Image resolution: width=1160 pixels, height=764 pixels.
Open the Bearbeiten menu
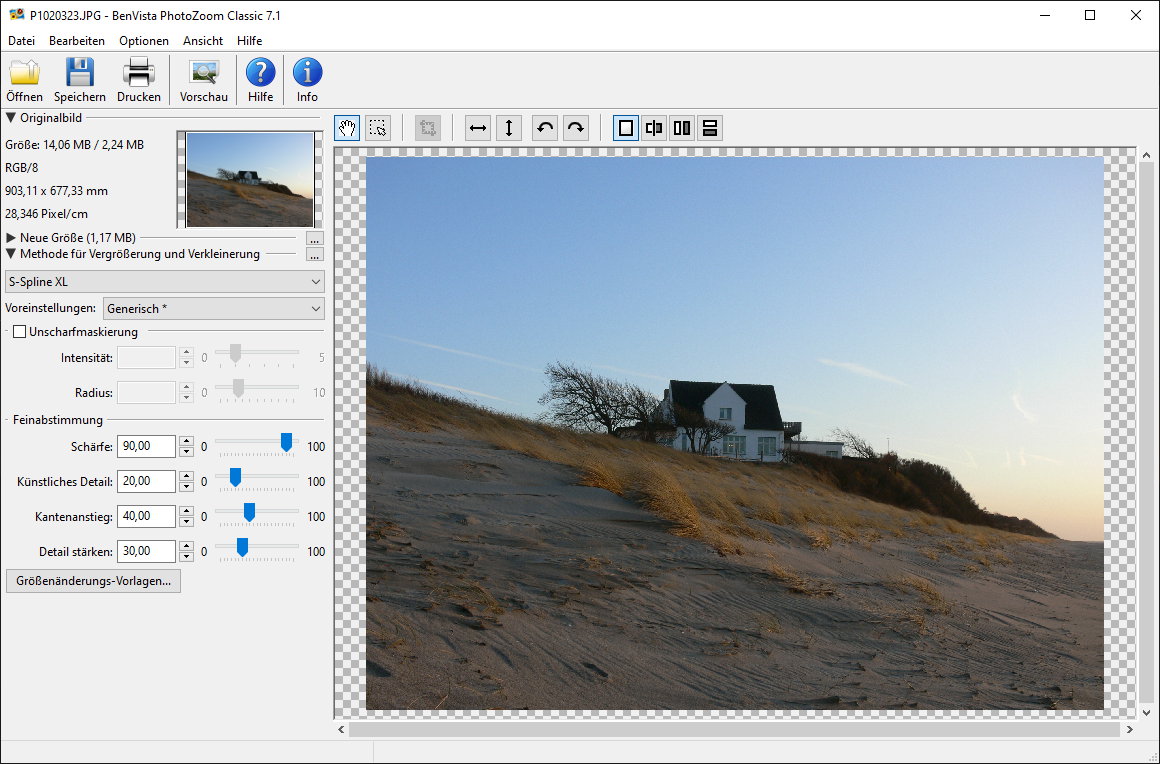(x=77, y=41)
